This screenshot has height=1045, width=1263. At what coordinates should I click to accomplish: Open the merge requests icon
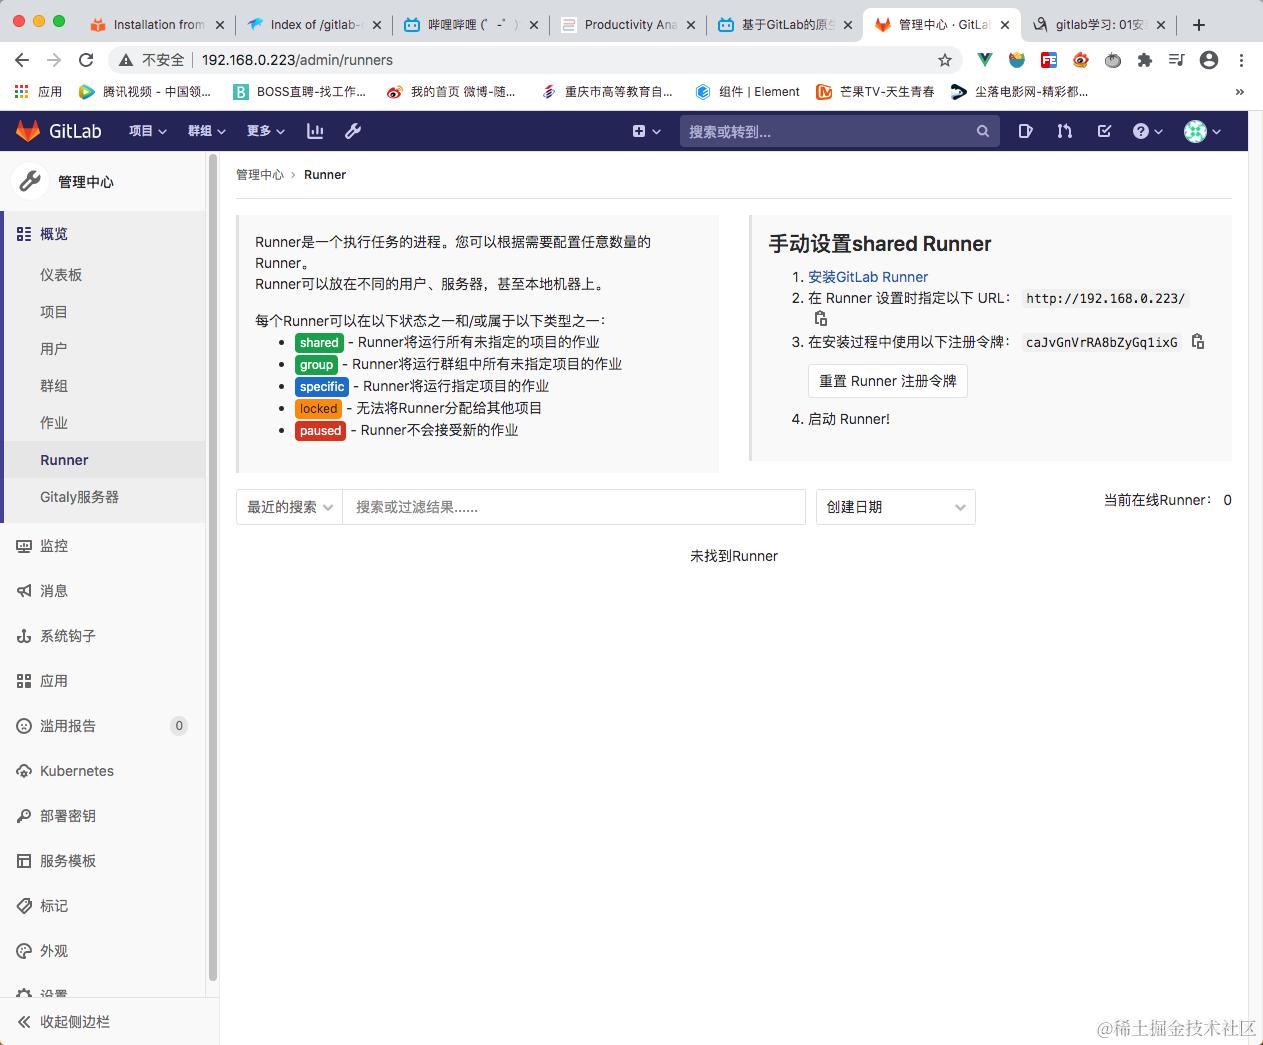pos(1064,131)
